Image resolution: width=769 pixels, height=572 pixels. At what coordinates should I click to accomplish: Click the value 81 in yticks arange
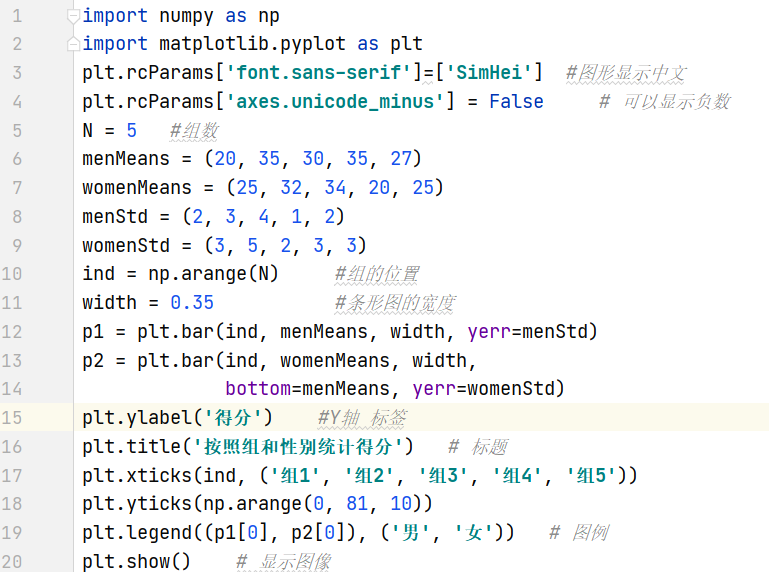(x=357, y=504)
